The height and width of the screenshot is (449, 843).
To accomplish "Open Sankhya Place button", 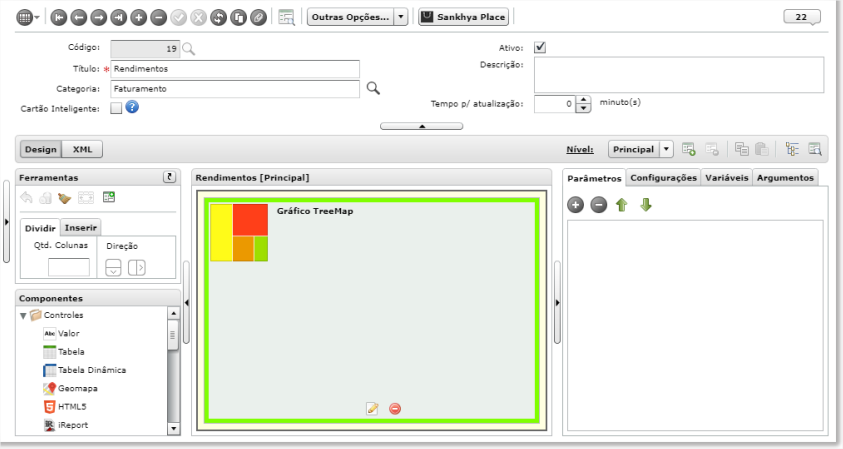I will [464, 17].
